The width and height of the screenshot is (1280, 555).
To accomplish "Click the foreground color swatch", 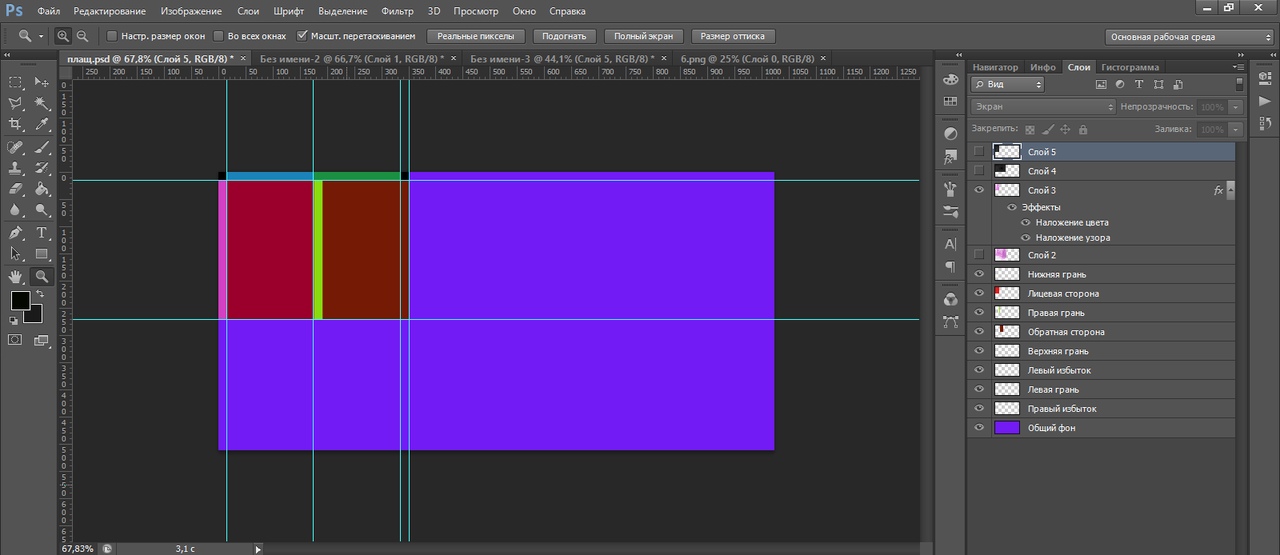I will [20, 301].
